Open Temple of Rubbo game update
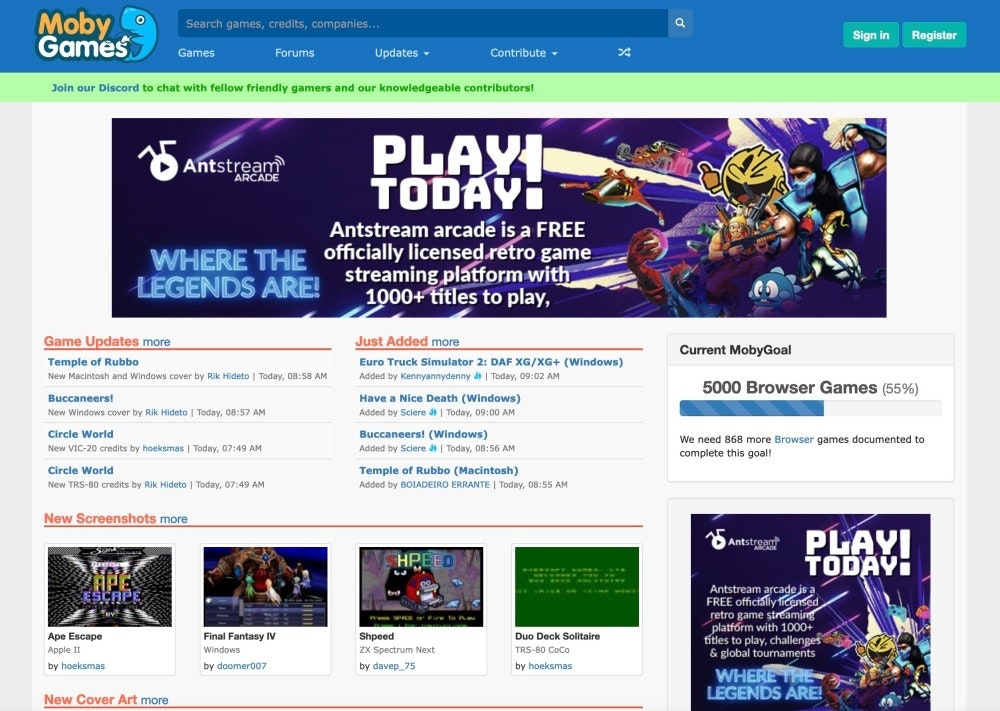1000x711 pixels. pyautogui.click(x=93, y=362)
